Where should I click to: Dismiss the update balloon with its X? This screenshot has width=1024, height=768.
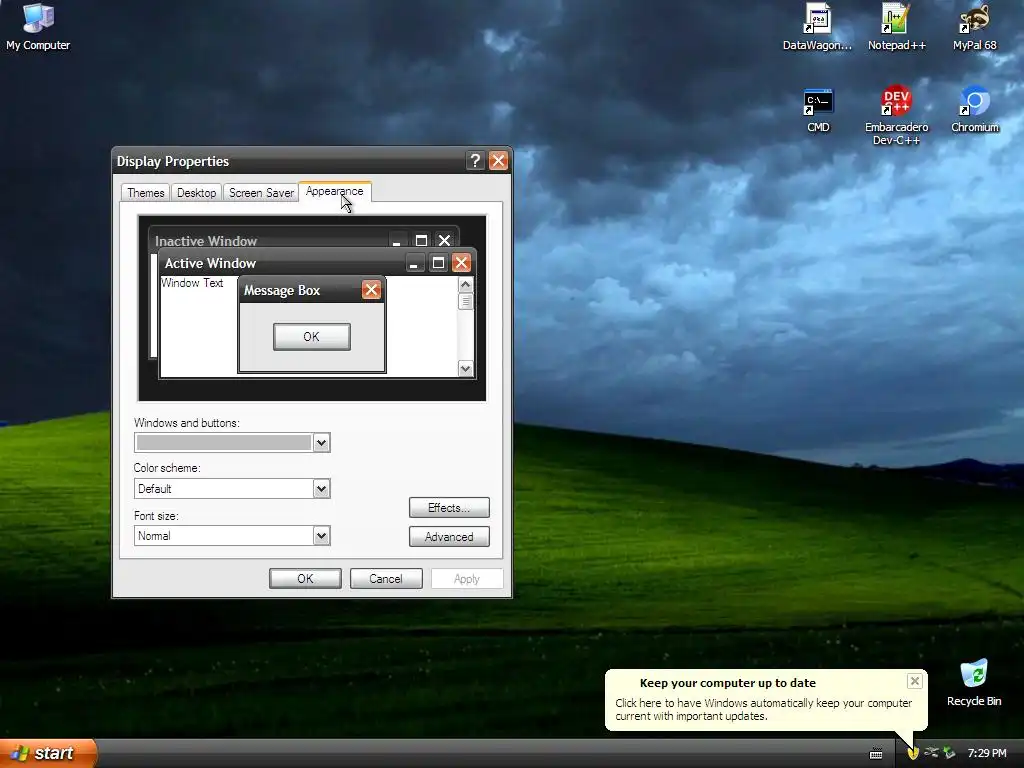pos(914,681)
